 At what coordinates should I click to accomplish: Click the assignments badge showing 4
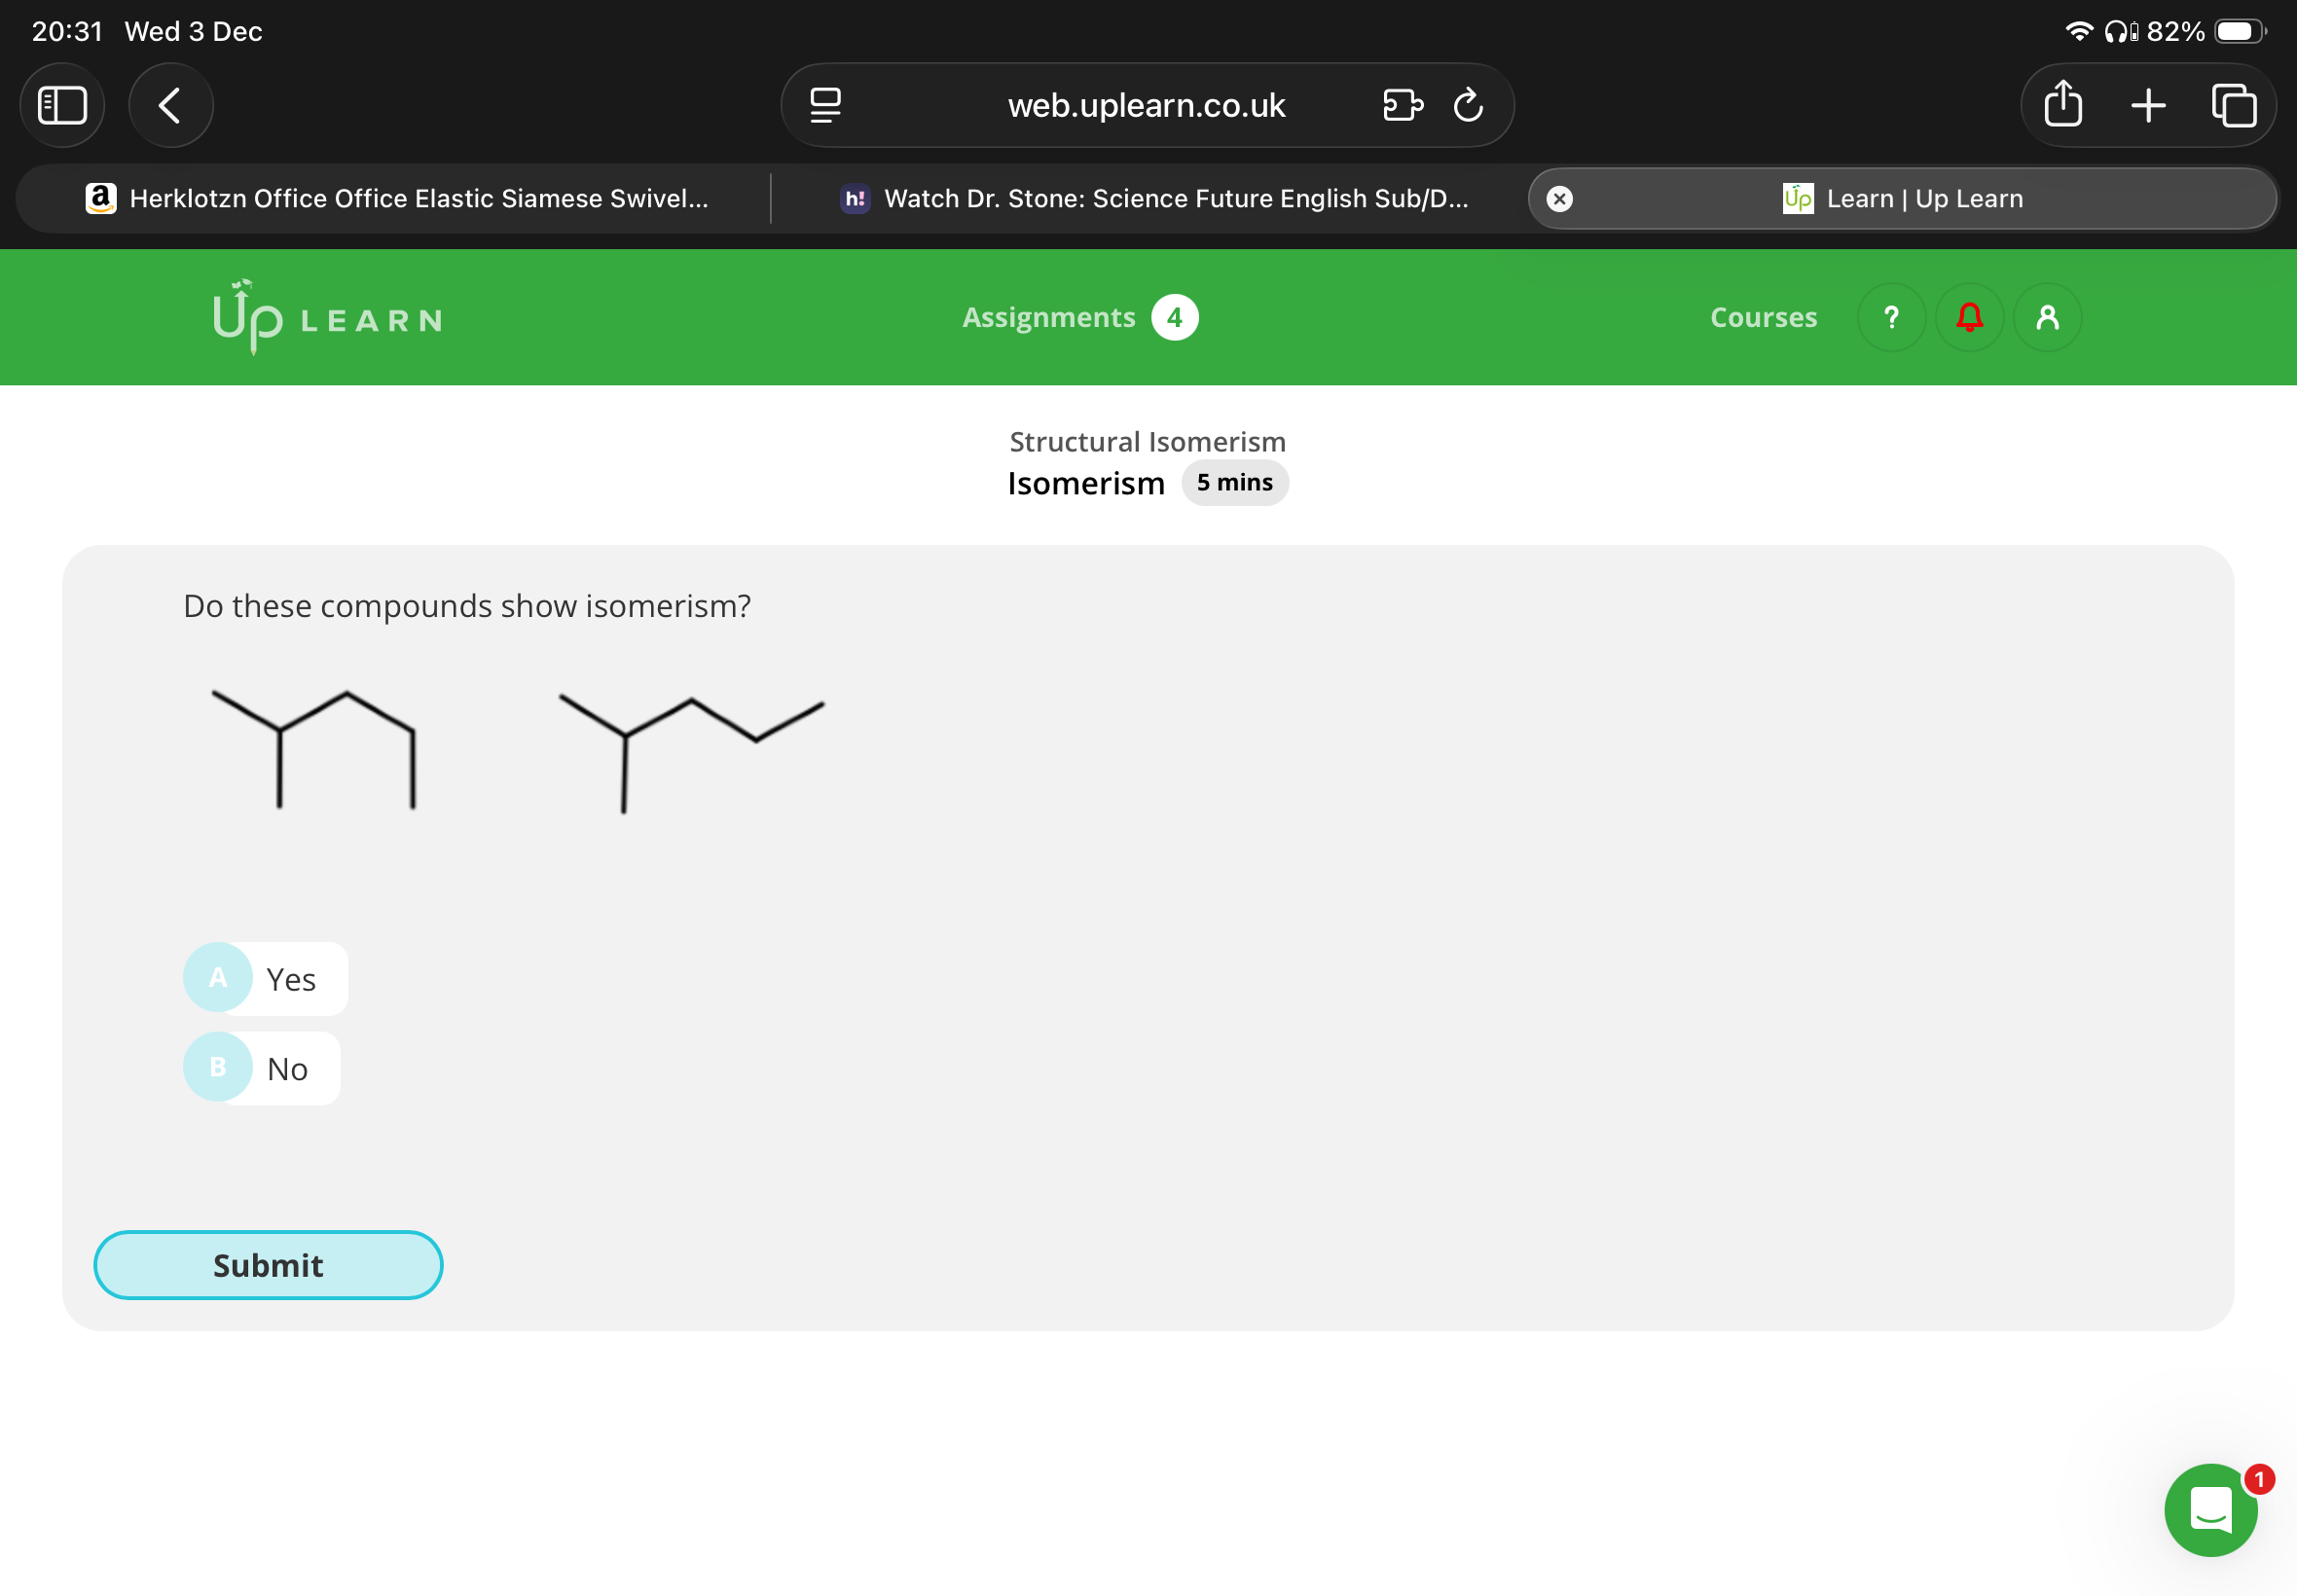coord(1174,317)
